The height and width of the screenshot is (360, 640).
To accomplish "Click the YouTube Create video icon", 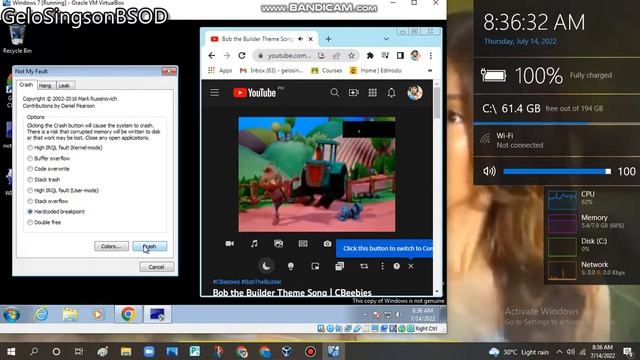I will (x=353, y=93).
